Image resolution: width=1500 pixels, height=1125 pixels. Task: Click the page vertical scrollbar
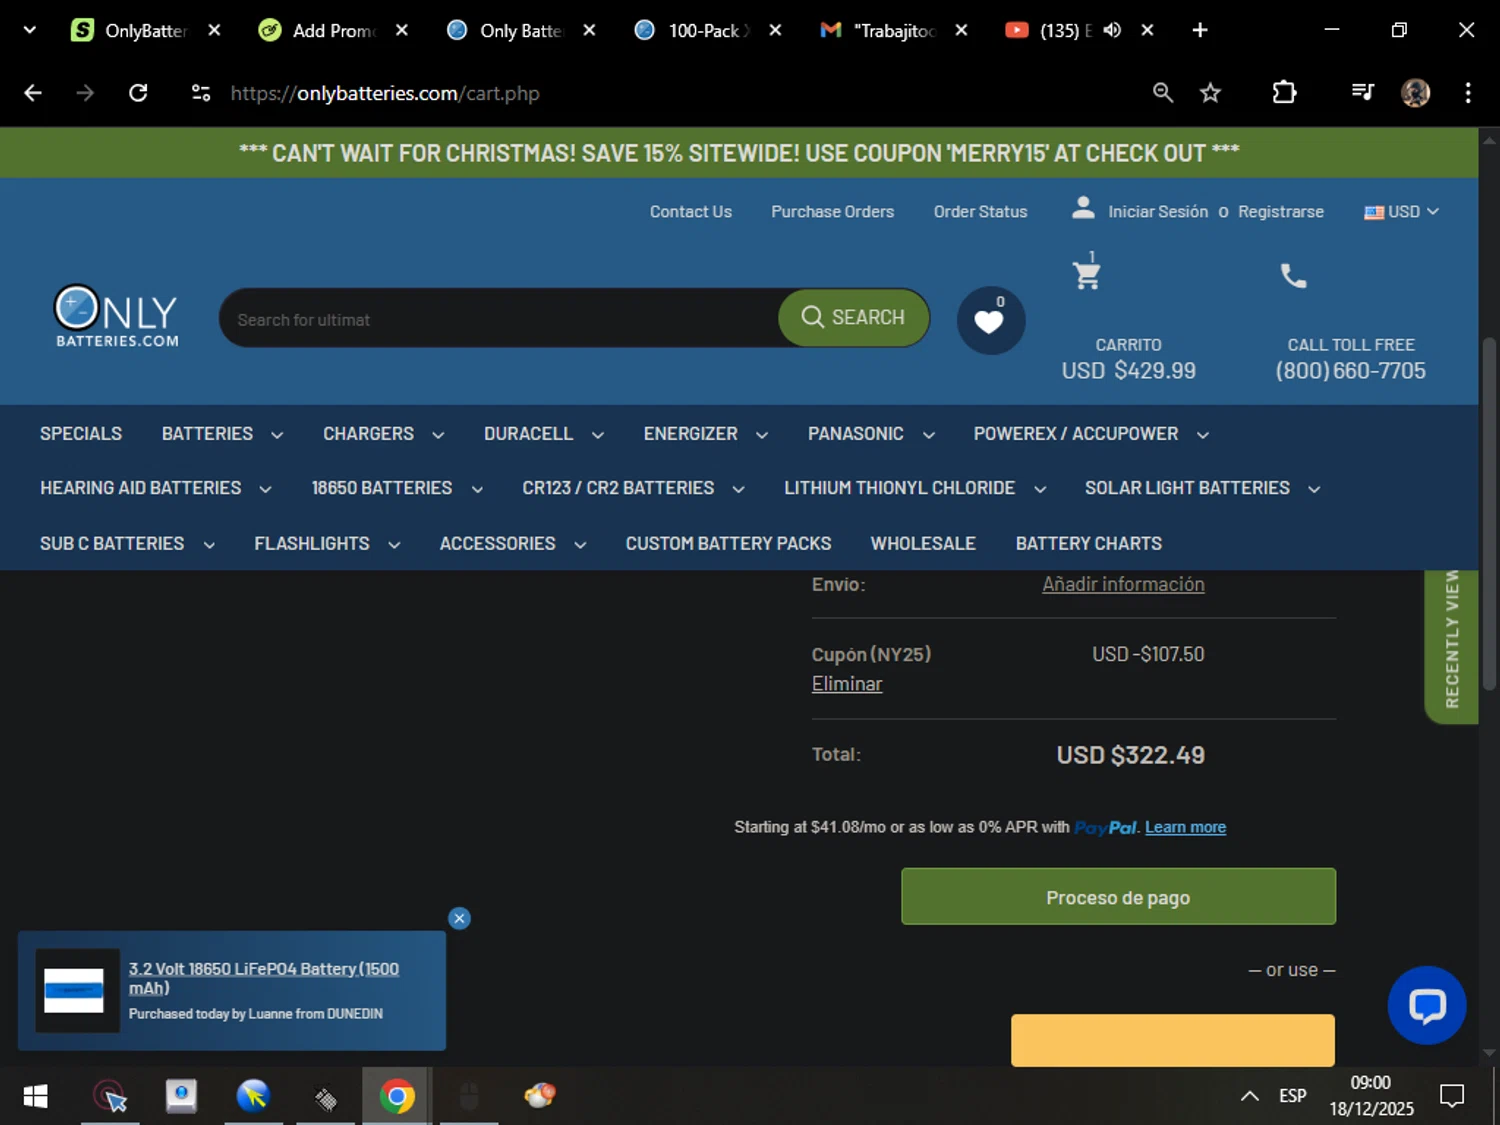tap(1489, 515)
